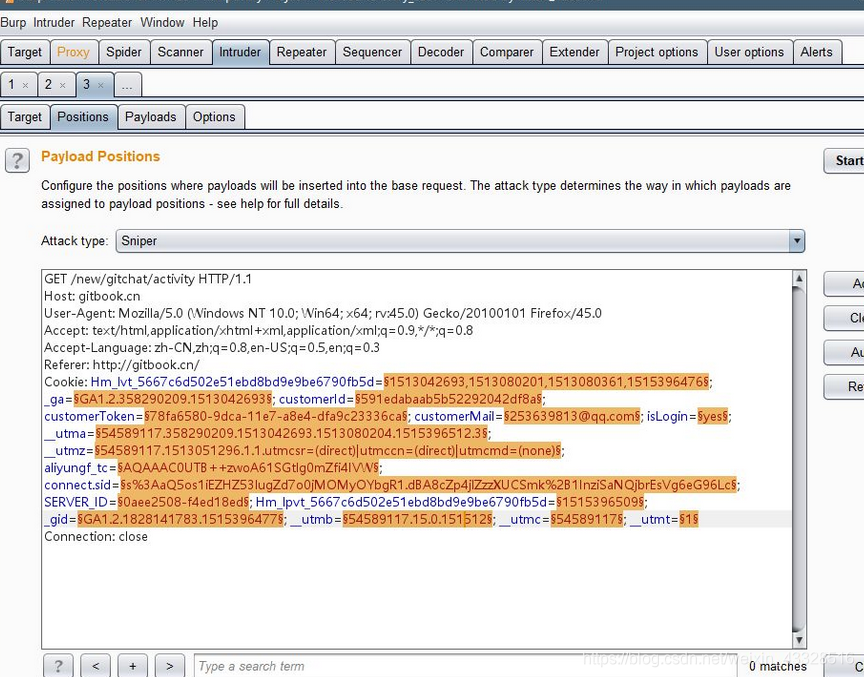Open the Repeater menu
This screenshot has height=677, width=864.
click(x=107, y=23)
